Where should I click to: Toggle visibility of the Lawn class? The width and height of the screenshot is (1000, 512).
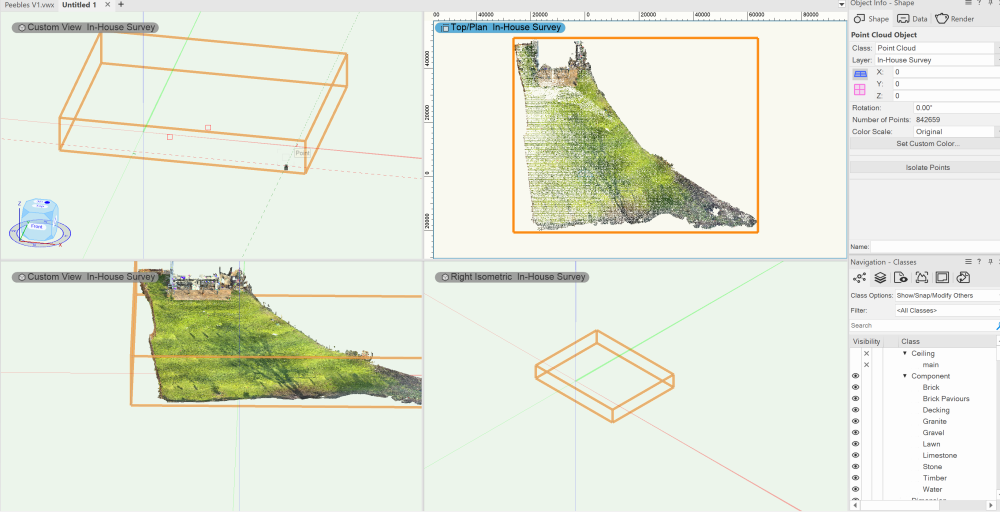click(x=856, y=444)
